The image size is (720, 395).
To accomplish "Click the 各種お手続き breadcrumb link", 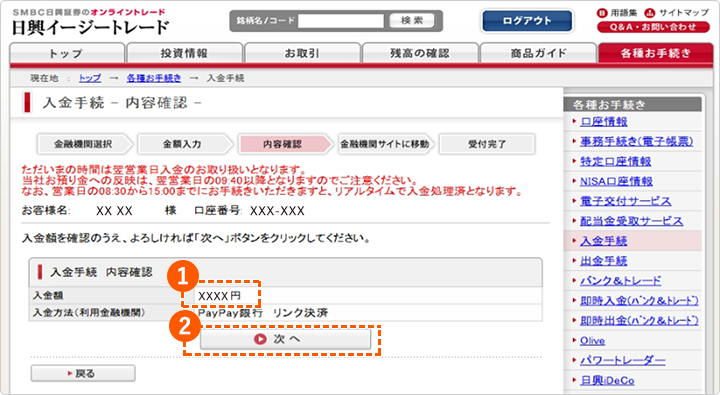I will coord(154,78).
